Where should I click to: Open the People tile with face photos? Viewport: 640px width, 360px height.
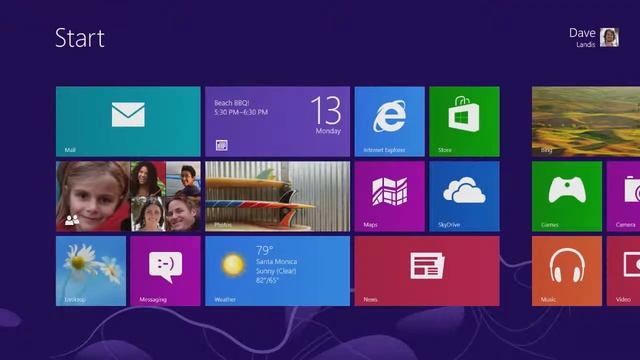click(128, 196)
